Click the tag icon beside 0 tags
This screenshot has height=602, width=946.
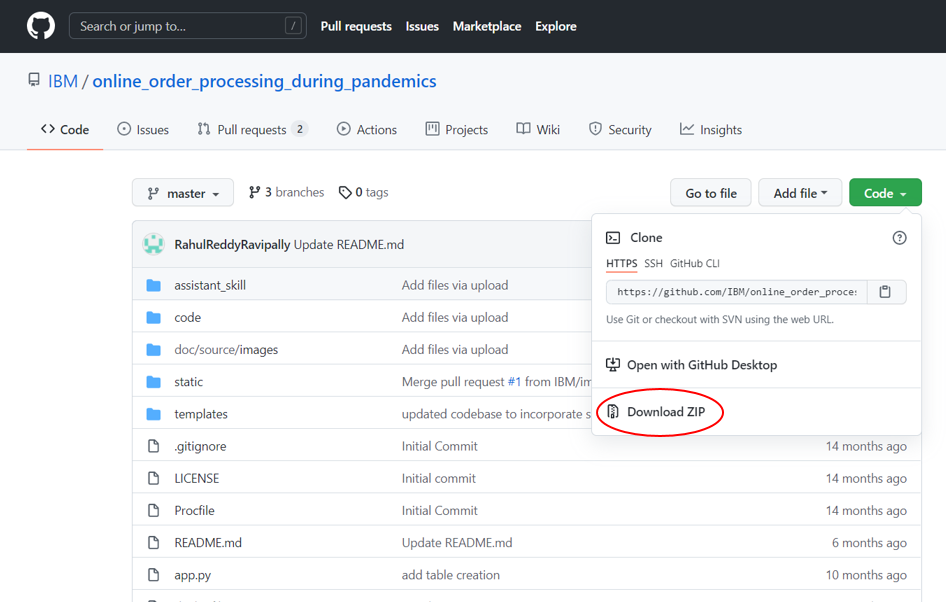[x=345, y=192]
